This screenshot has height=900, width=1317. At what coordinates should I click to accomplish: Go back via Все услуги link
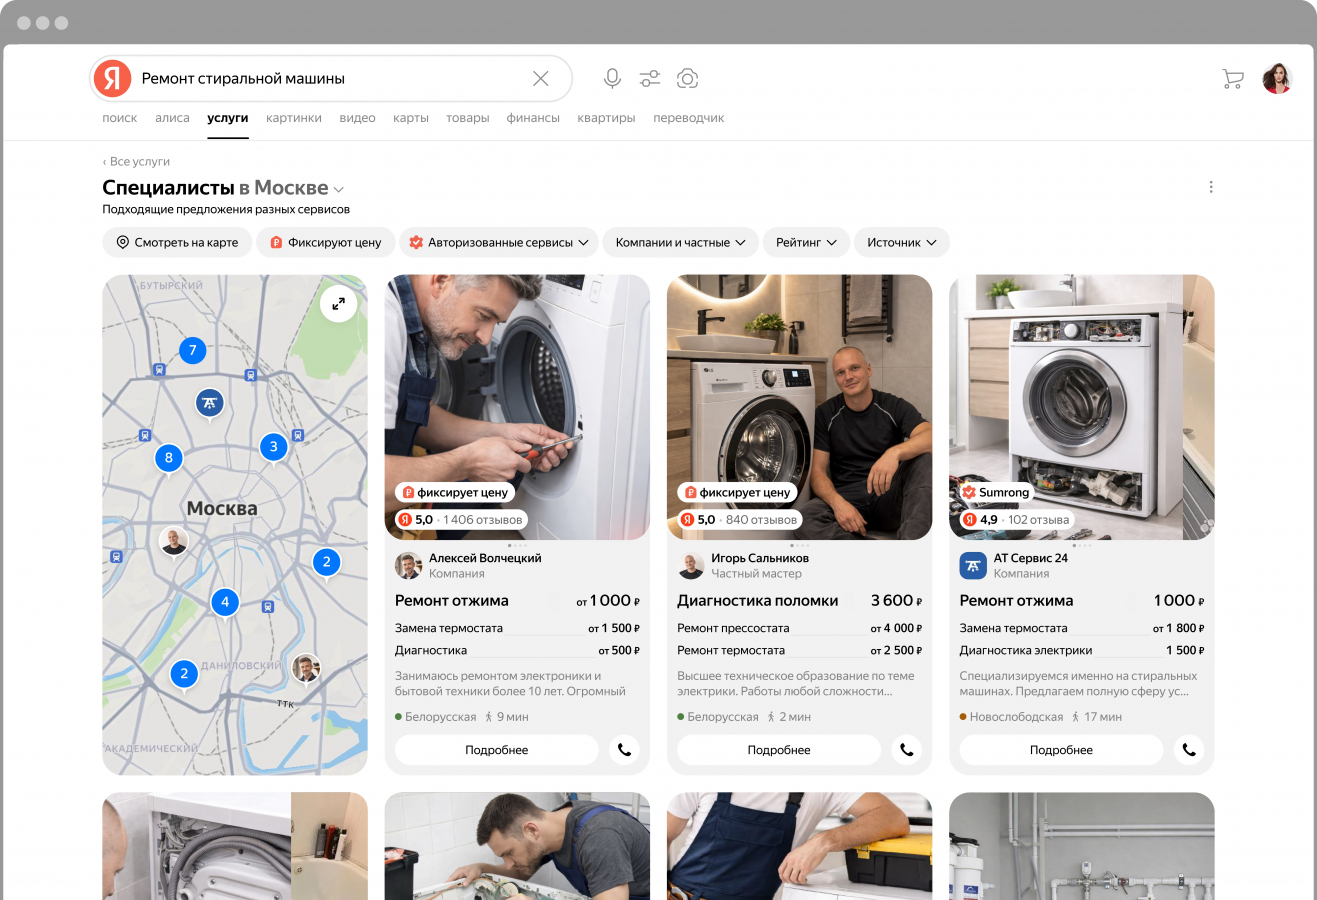[137, 161]
